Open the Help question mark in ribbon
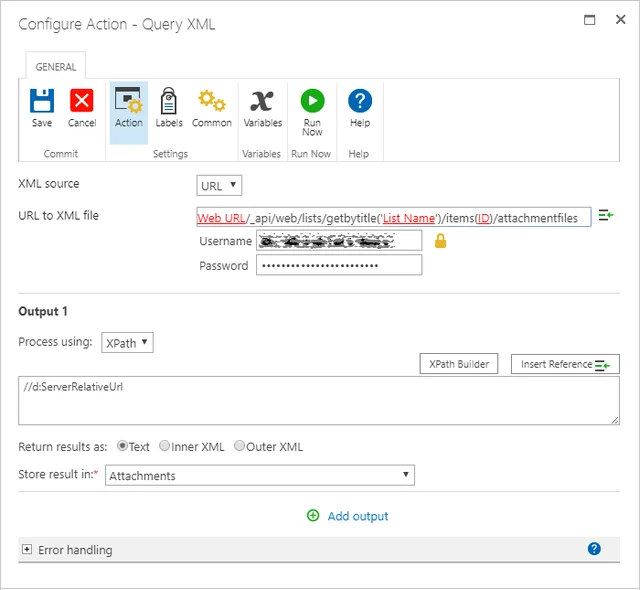This screenshot has height=590, width=640. (360, 100)
